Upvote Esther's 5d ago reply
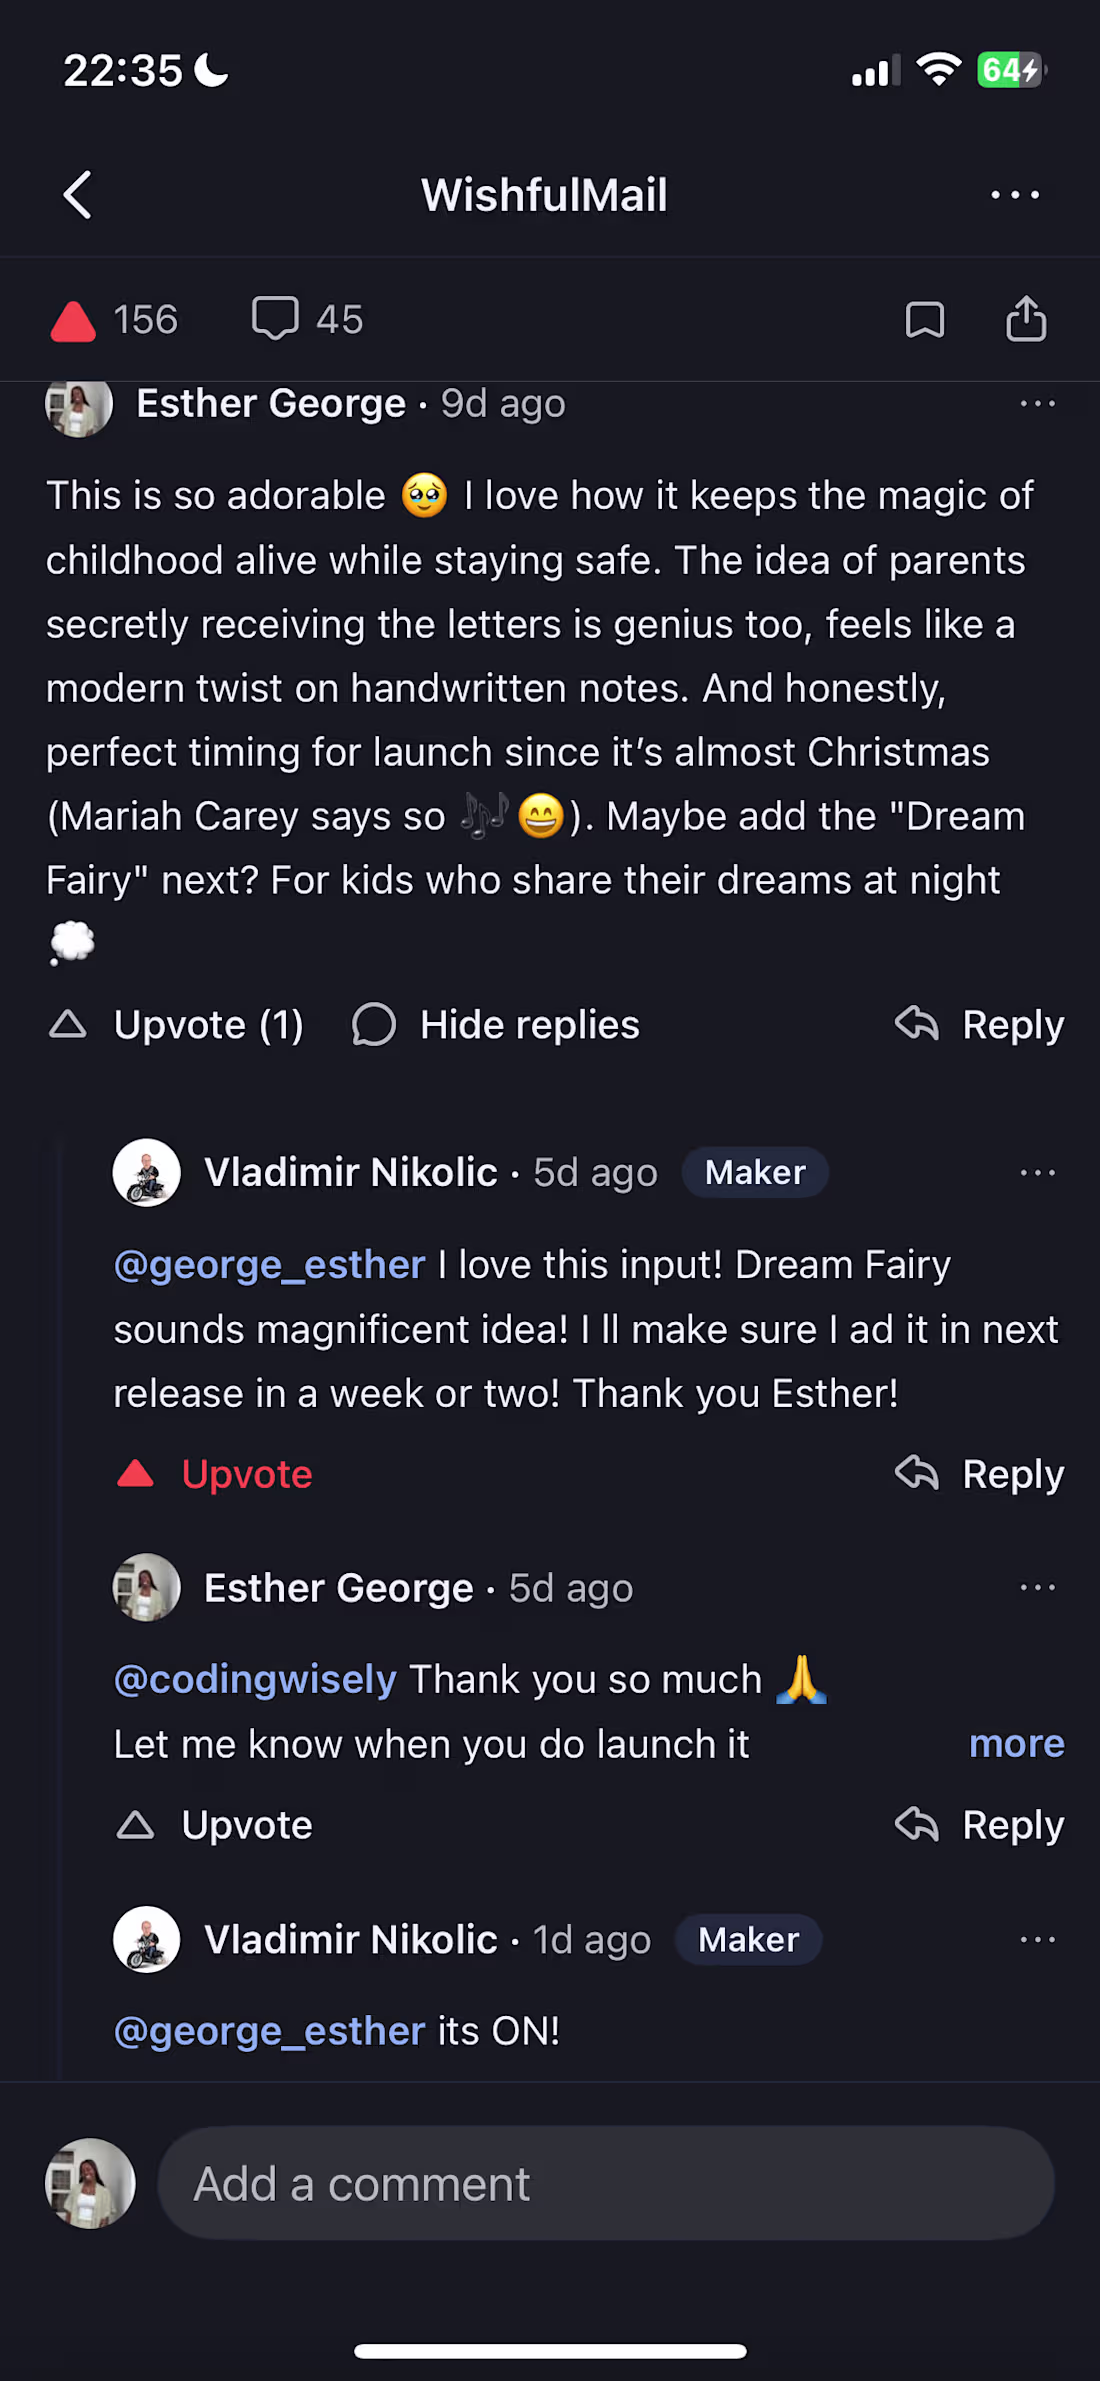The width and height of the screenshot is (1100, 2381). [215, 1826]
